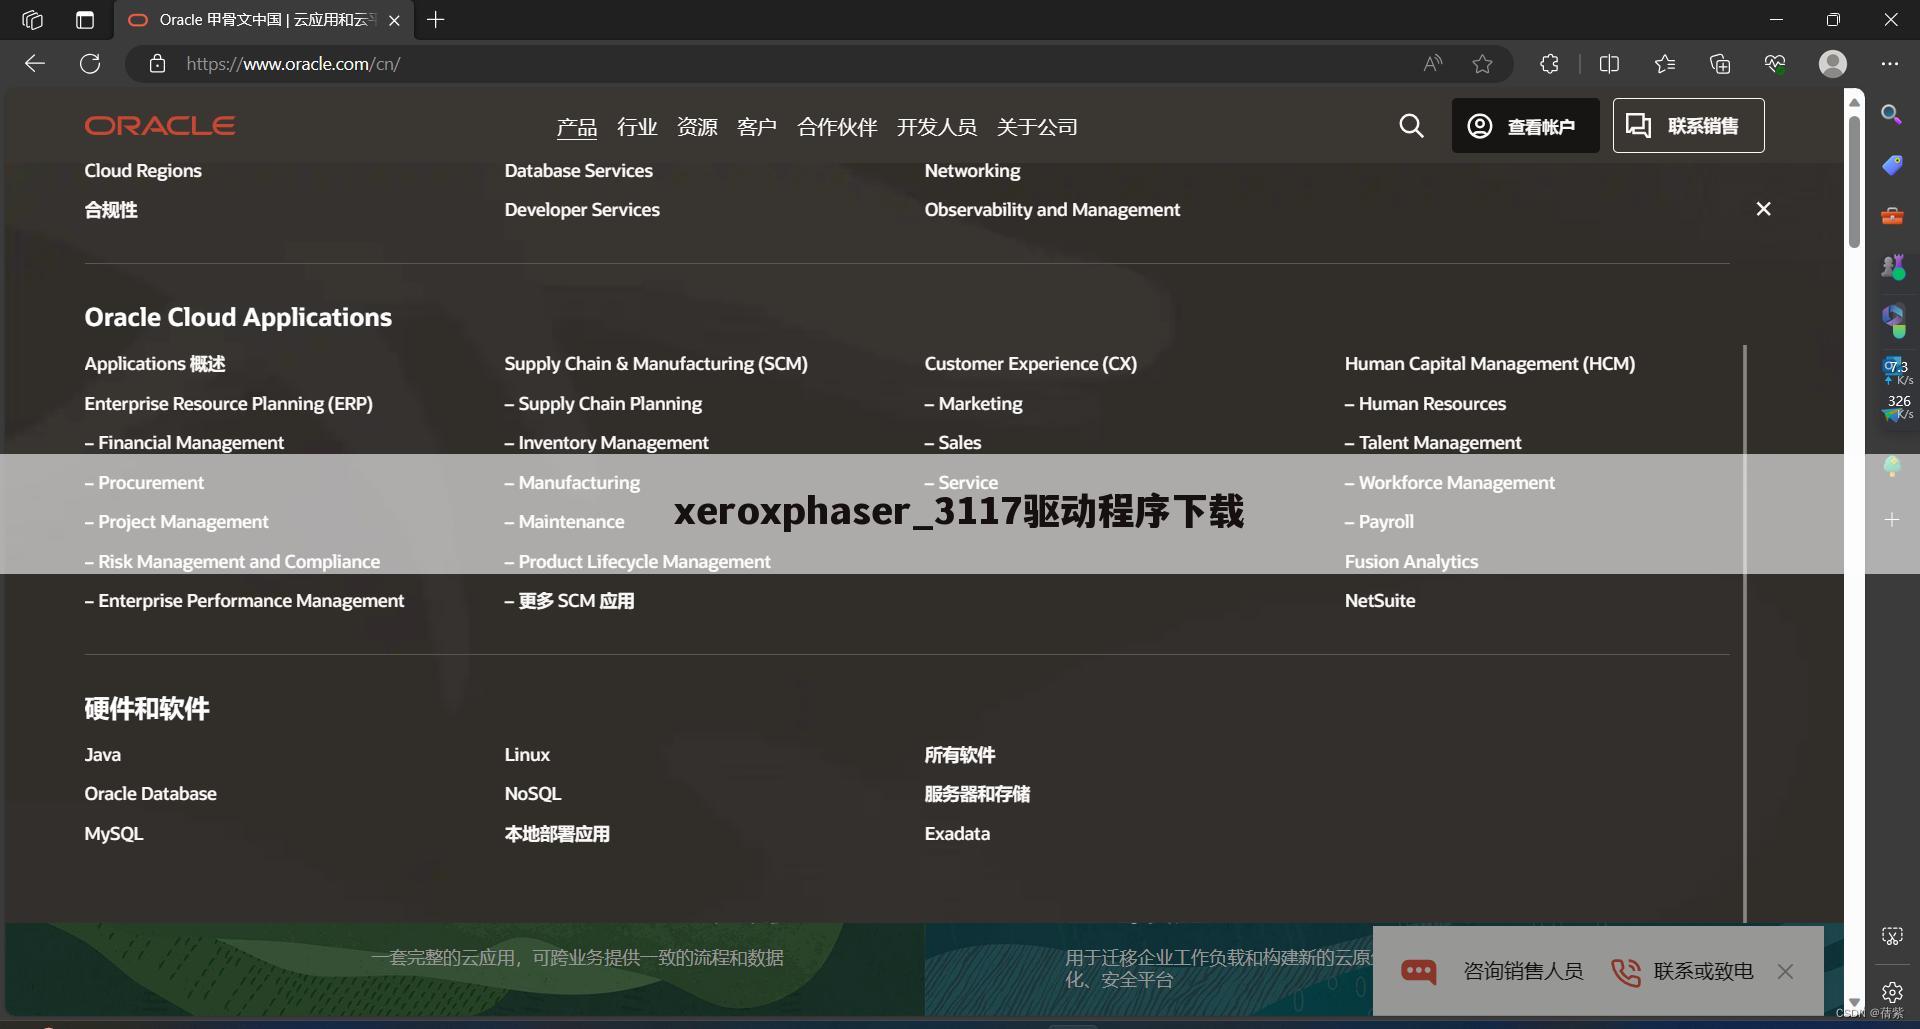Viewport: 1920px width, 1029px height.
Task: Open the favorites list icon
Action: (1664, 64)
